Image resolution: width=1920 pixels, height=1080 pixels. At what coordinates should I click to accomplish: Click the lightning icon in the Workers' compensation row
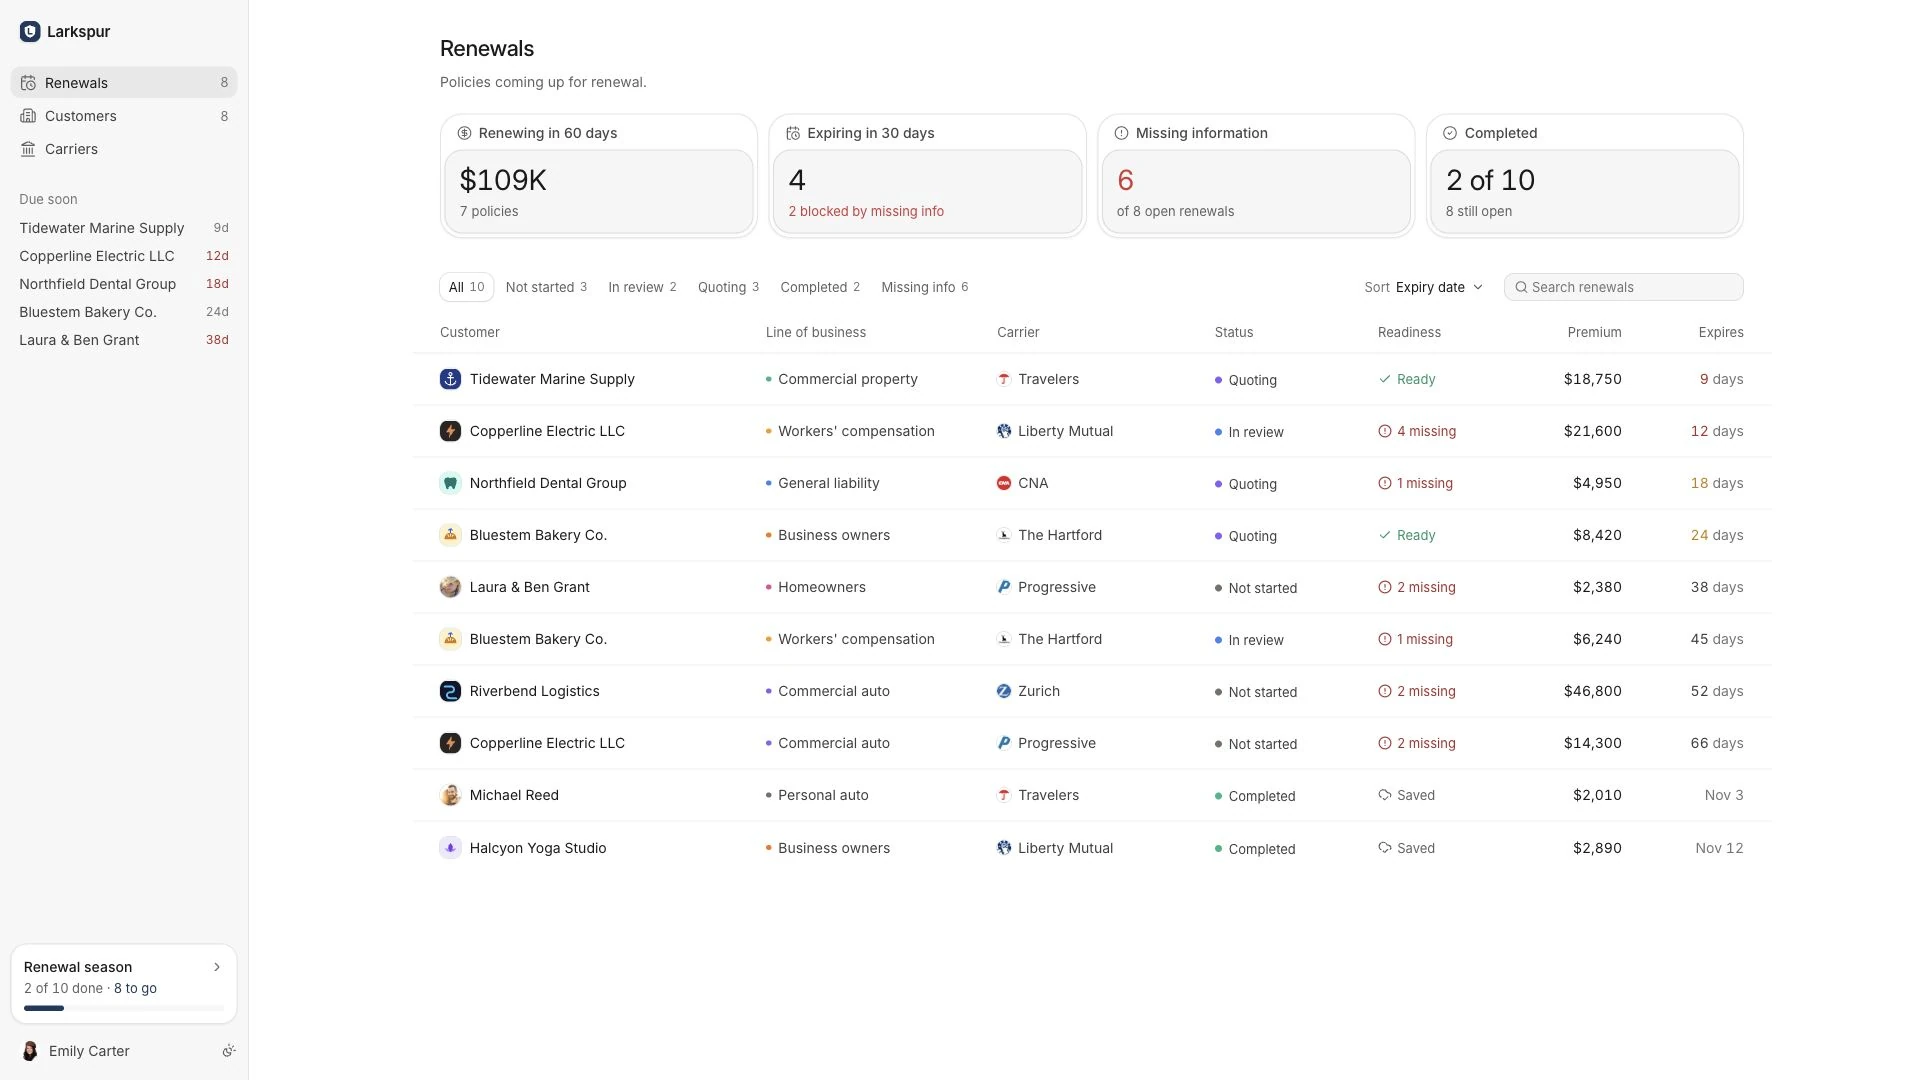click(x=450, y=431)
